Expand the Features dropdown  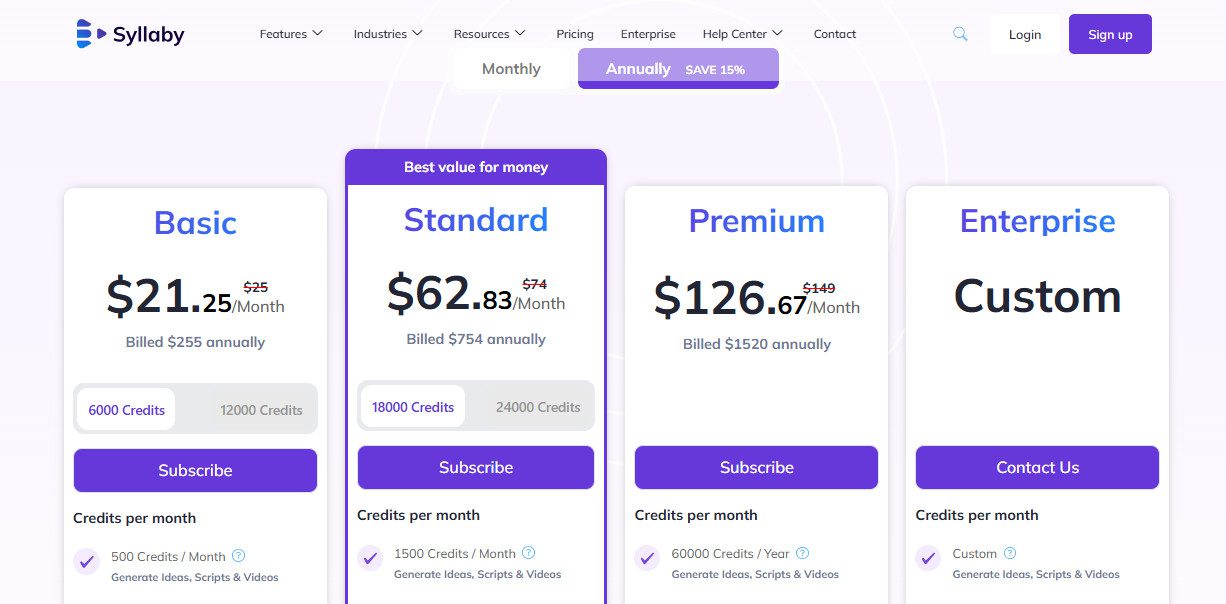[291, 33]
